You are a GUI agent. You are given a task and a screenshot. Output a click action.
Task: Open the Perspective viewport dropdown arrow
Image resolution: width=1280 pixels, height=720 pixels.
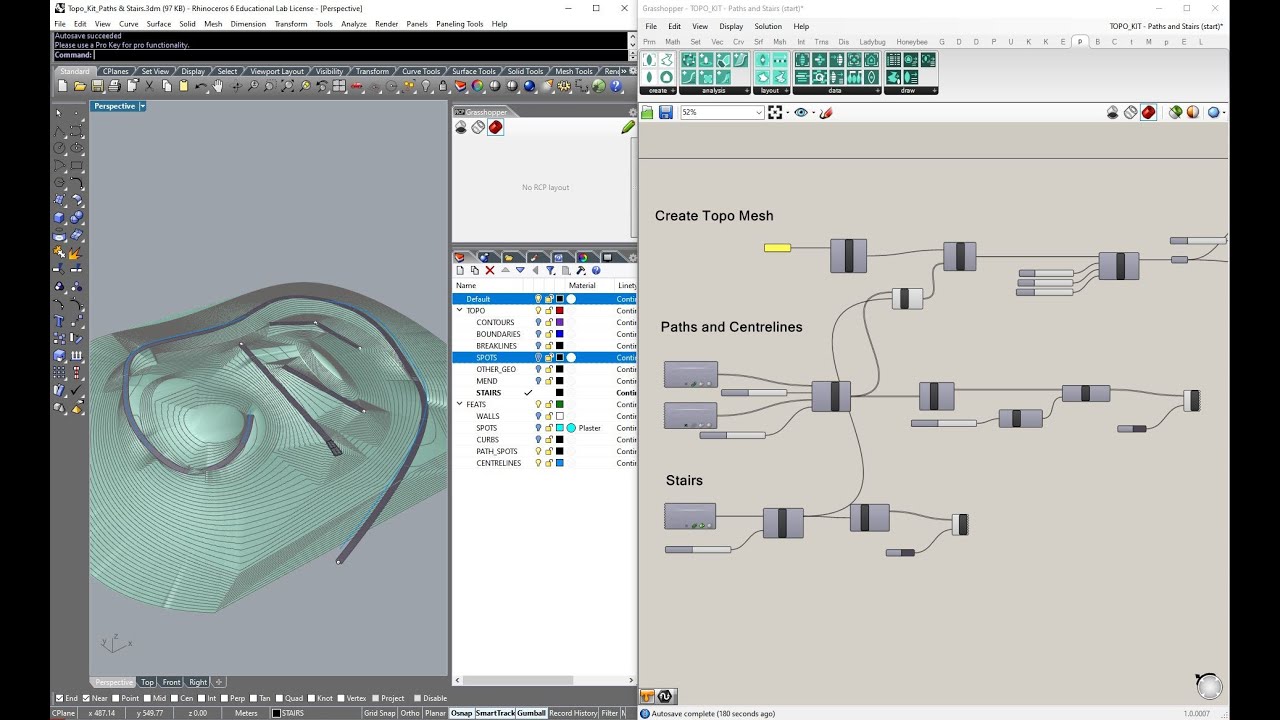142,106
